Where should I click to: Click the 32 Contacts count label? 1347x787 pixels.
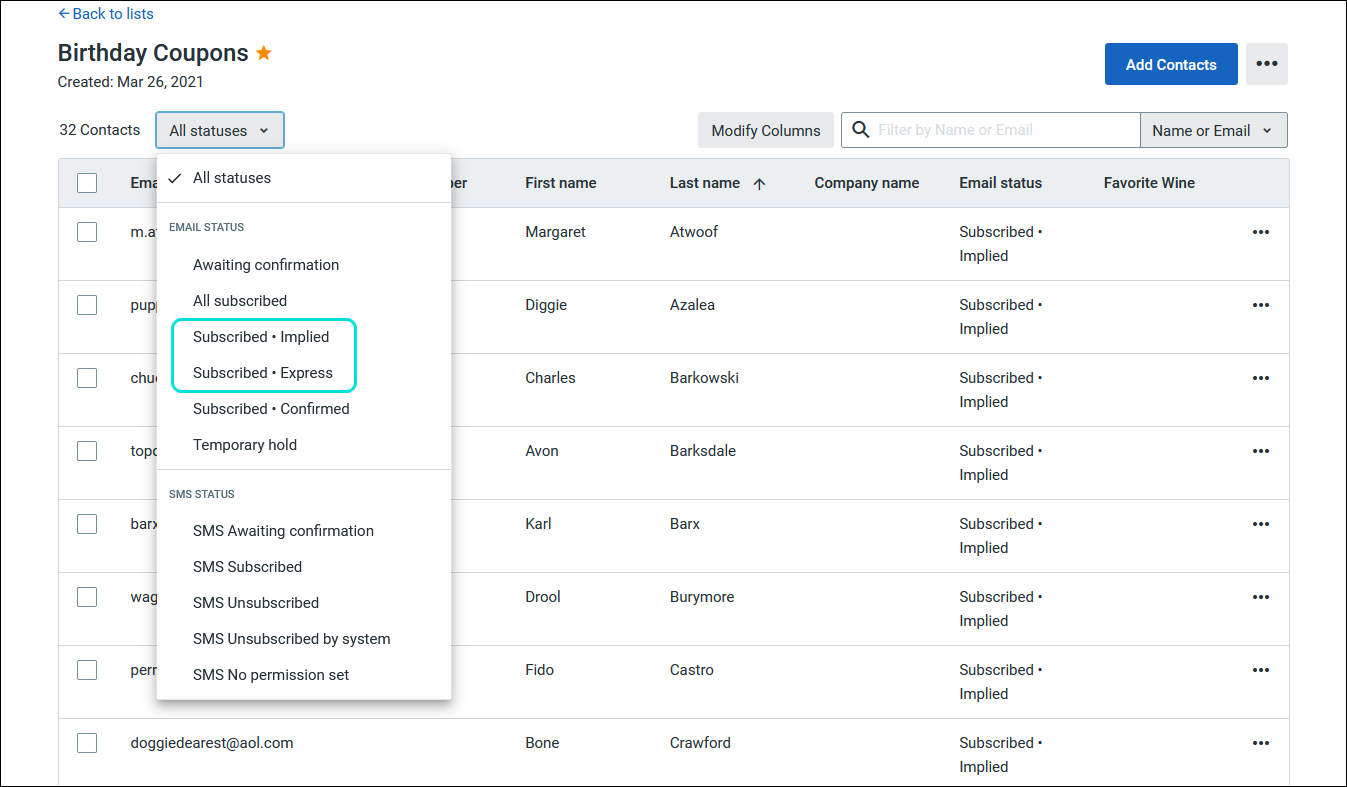pos(100,130)
